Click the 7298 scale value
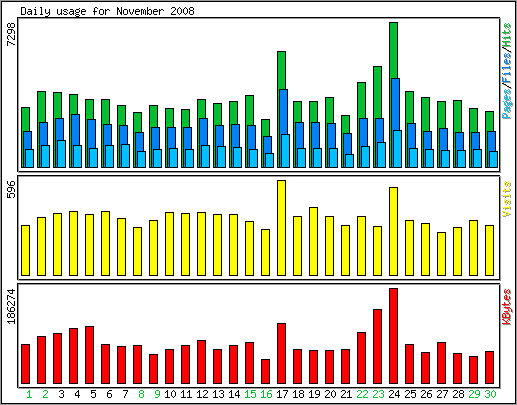The height and width of the screenshot is (405, 517). [x=11, y=34]
